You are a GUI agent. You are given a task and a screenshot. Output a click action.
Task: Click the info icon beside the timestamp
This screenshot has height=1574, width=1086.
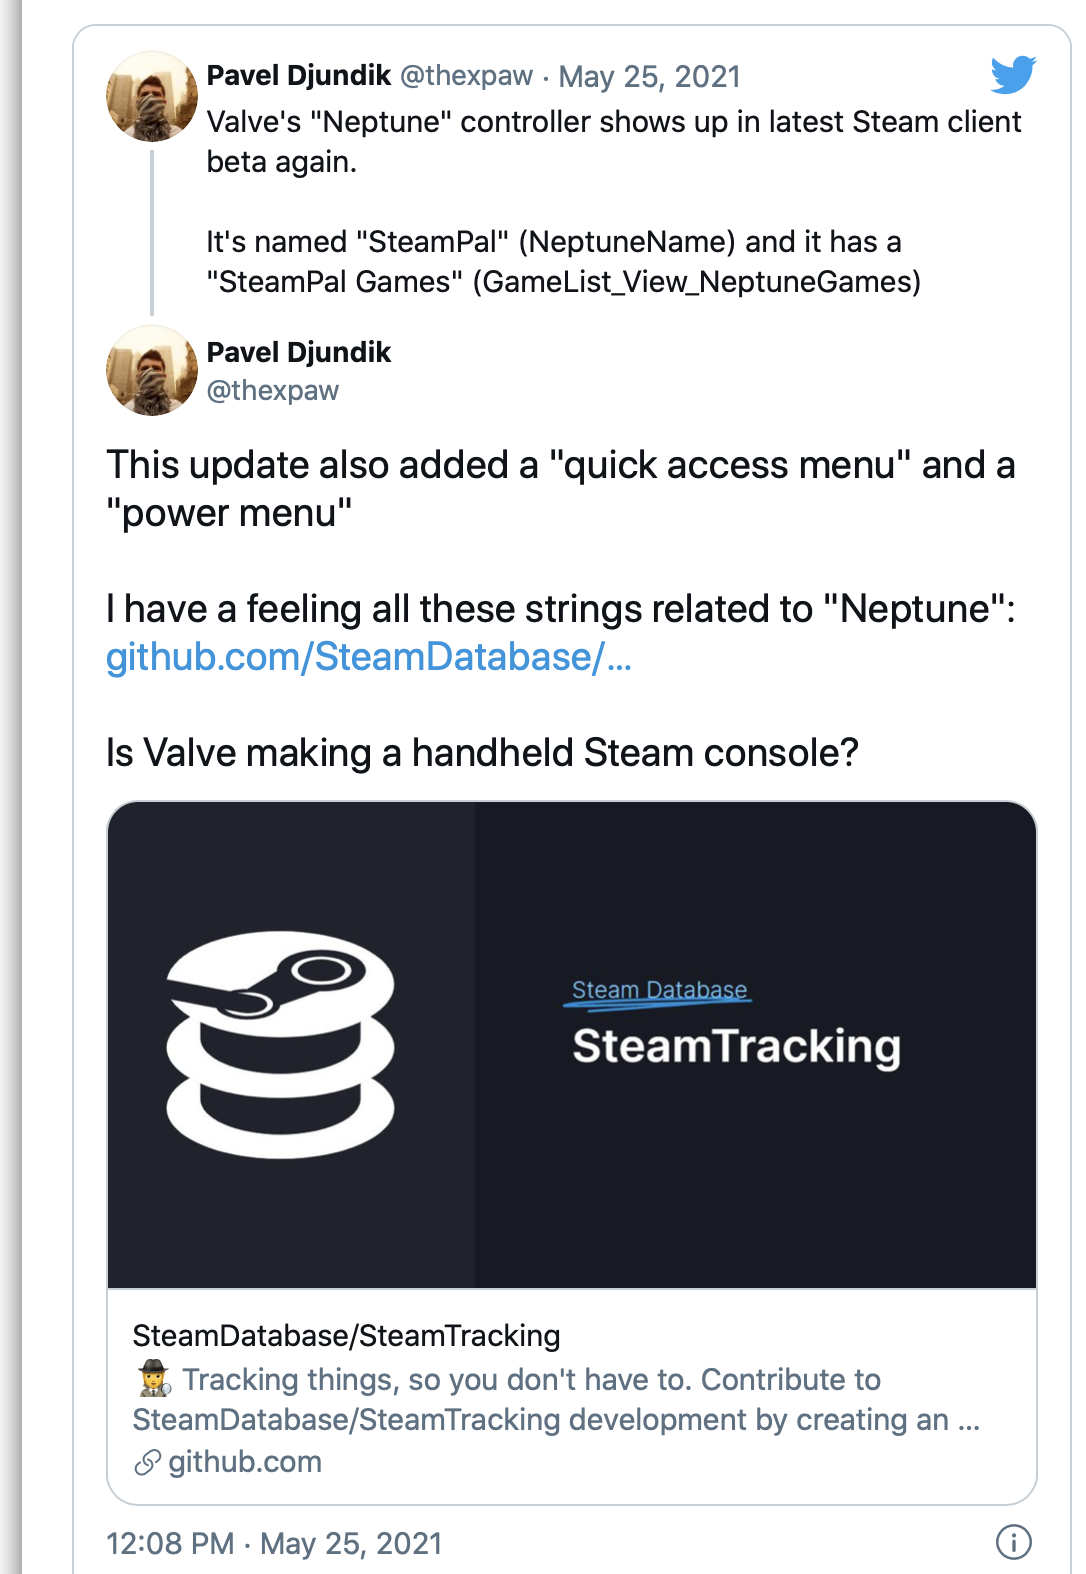pos(1013,1542)
